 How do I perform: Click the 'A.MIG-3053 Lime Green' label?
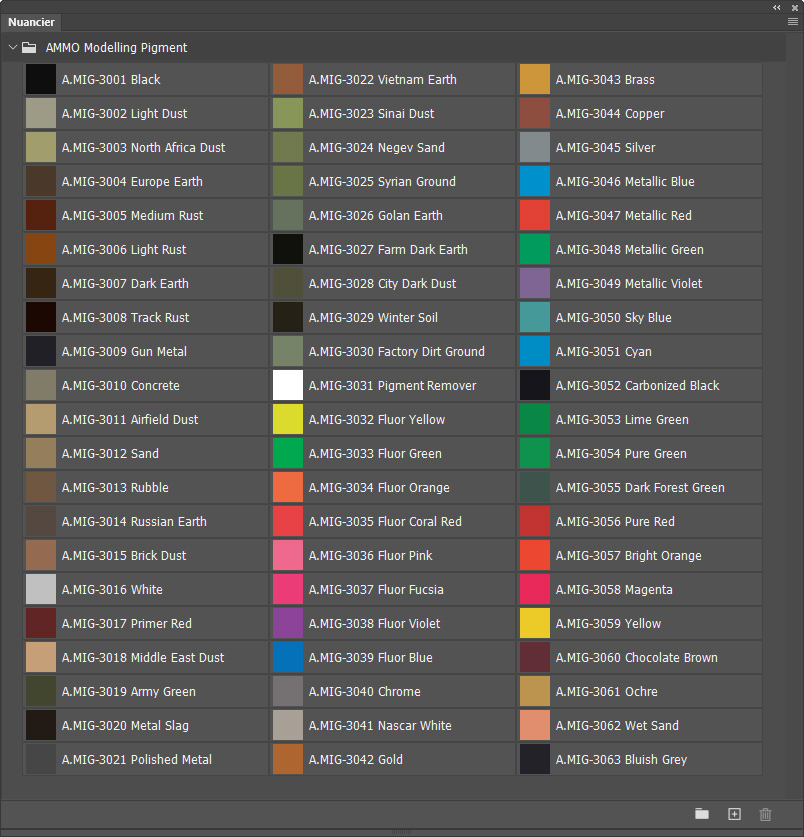[622, 420]
